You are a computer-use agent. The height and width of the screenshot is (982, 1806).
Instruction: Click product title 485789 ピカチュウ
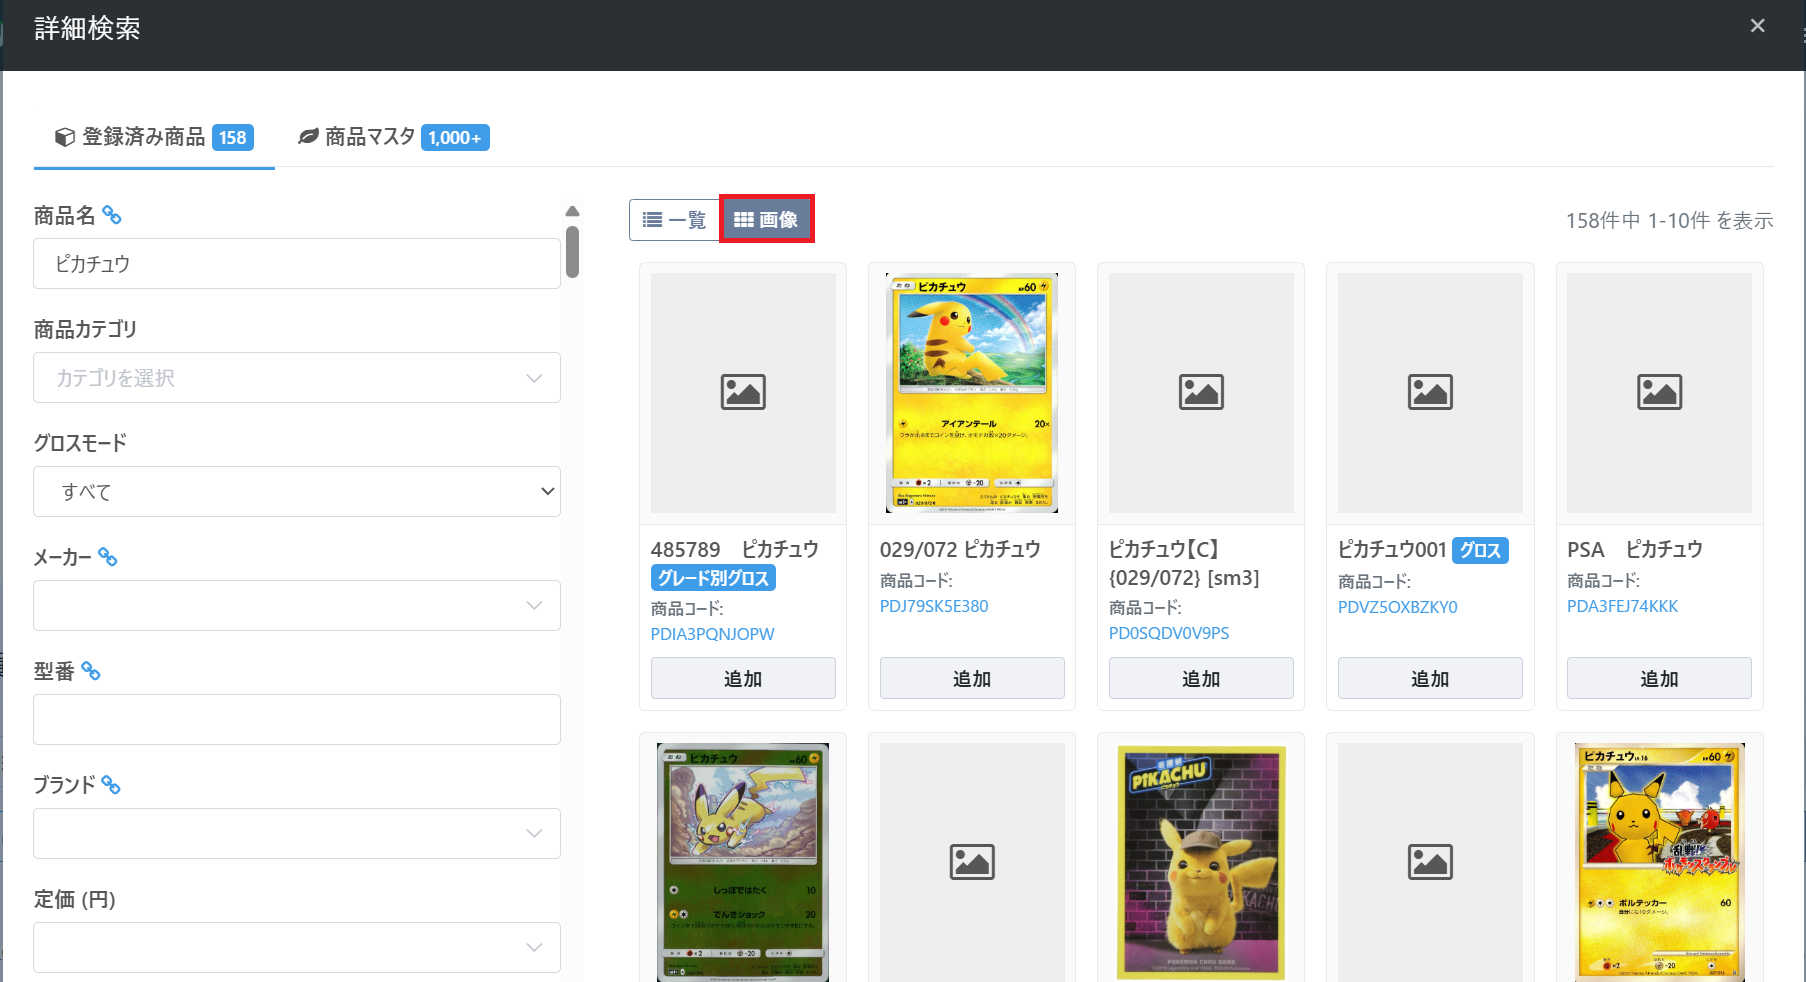click(734, 549)
